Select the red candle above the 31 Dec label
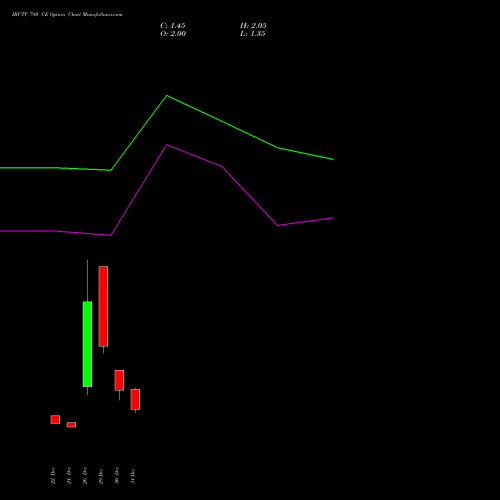Image resolution: width=500 pixels, height=500 pixels. 135,399
